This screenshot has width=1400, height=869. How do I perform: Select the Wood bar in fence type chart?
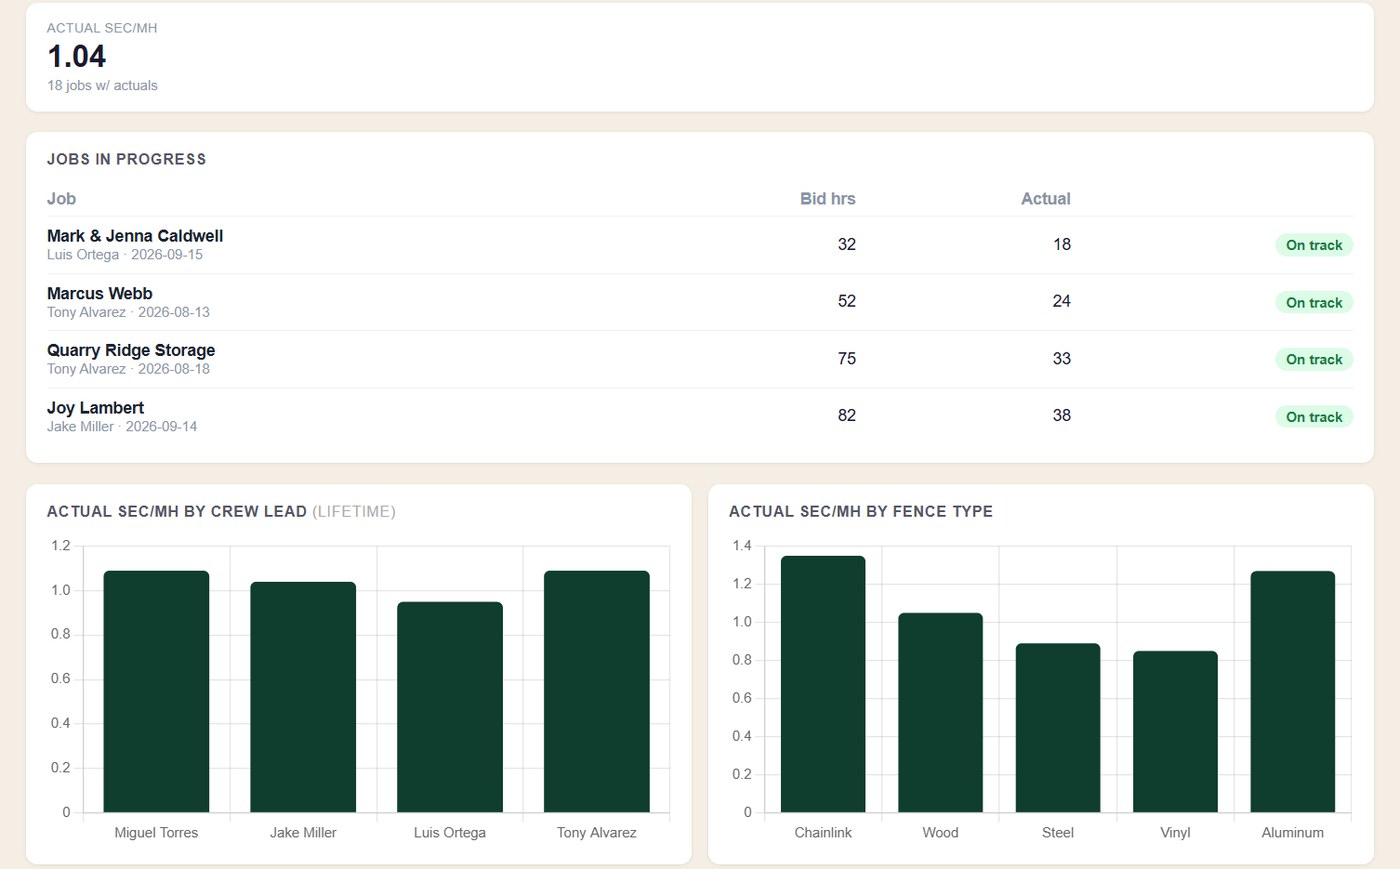coord(940,712)
